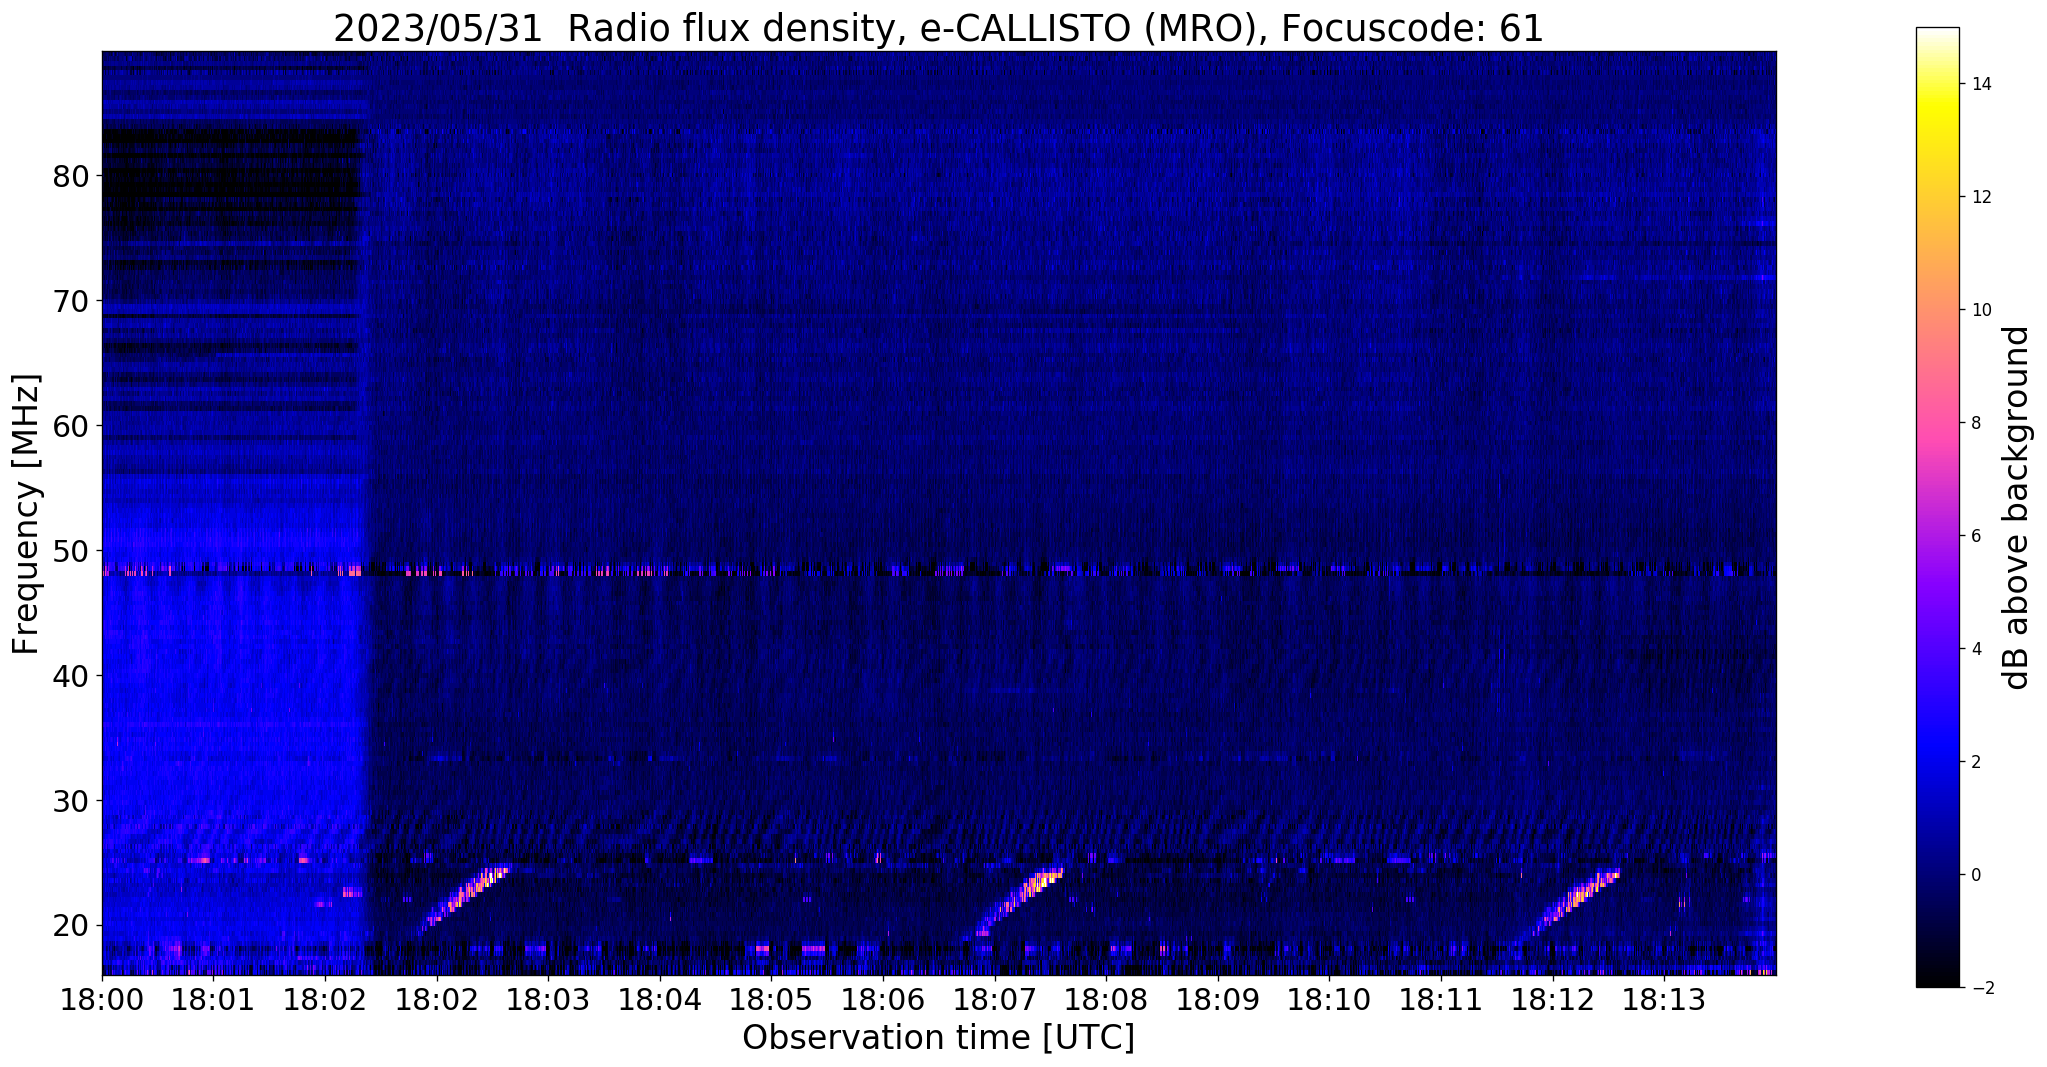Click the colorbar tick label 12
This screenshot has width=2047, height=1067.
click(x=1980, y=197)
